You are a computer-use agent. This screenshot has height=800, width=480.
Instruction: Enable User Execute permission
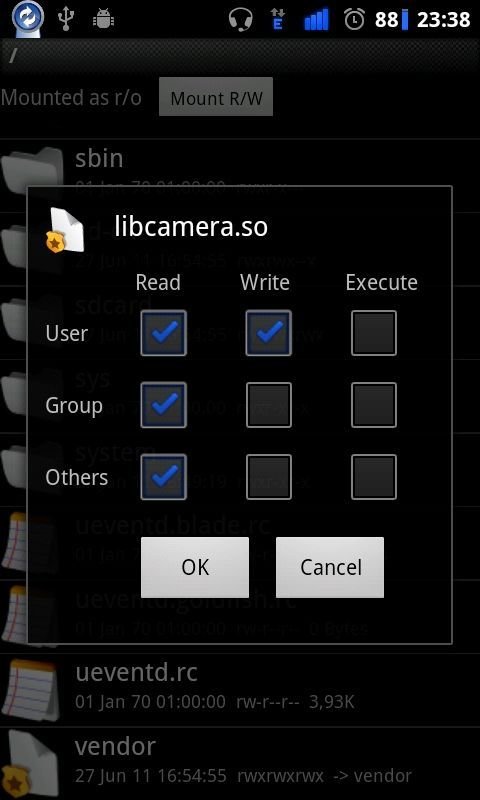coord(374,333)
